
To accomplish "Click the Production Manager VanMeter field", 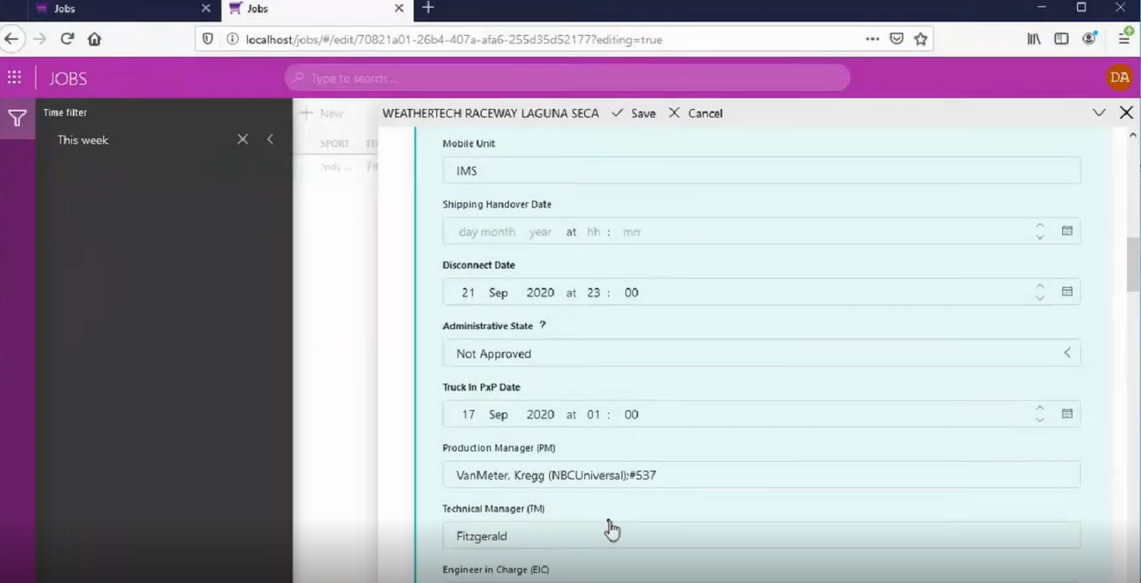I will tap(761, 475).
